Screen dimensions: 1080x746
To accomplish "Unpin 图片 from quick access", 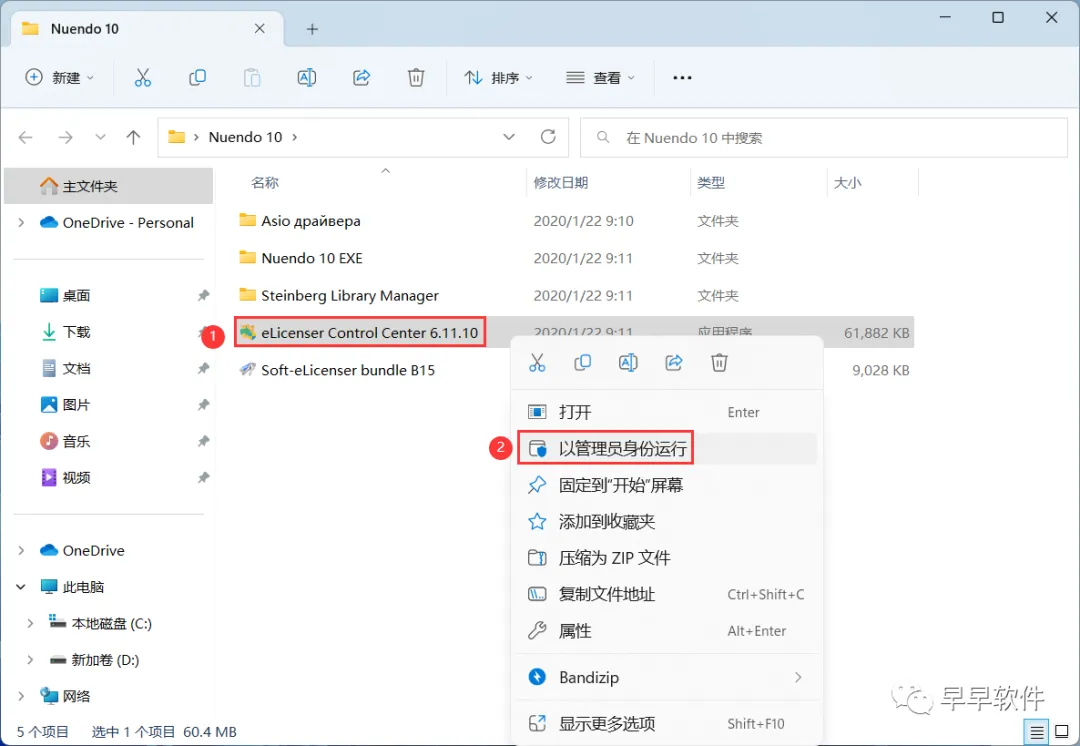I will click(203, 405).
